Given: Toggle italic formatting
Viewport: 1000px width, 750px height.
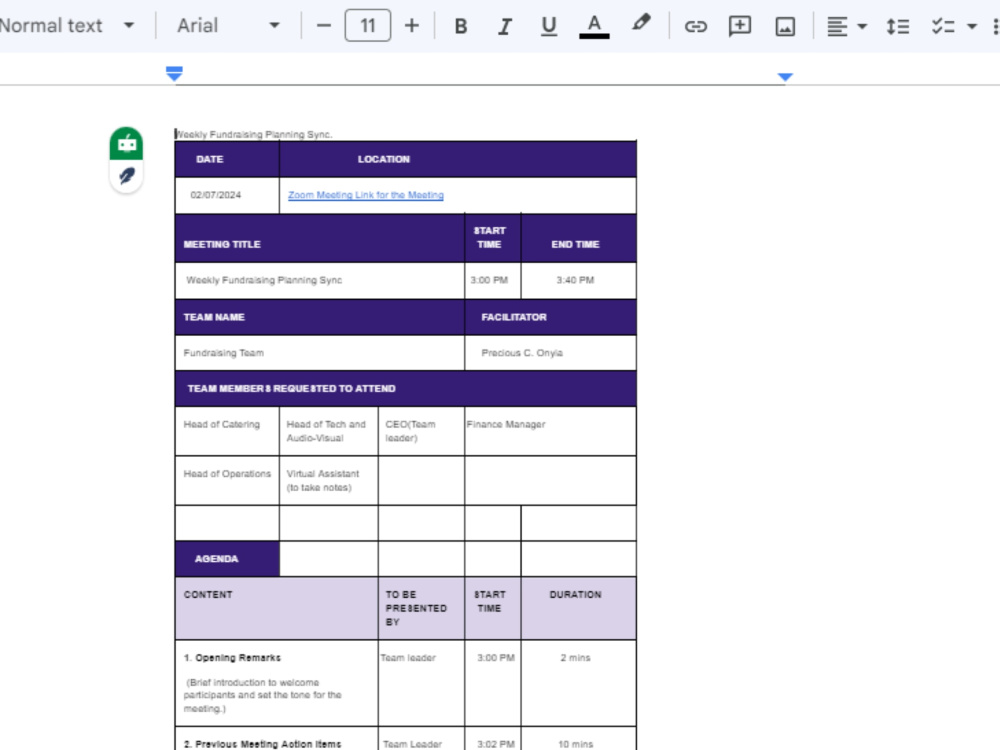Looking at the screenshot, I should tap(504, 26).
